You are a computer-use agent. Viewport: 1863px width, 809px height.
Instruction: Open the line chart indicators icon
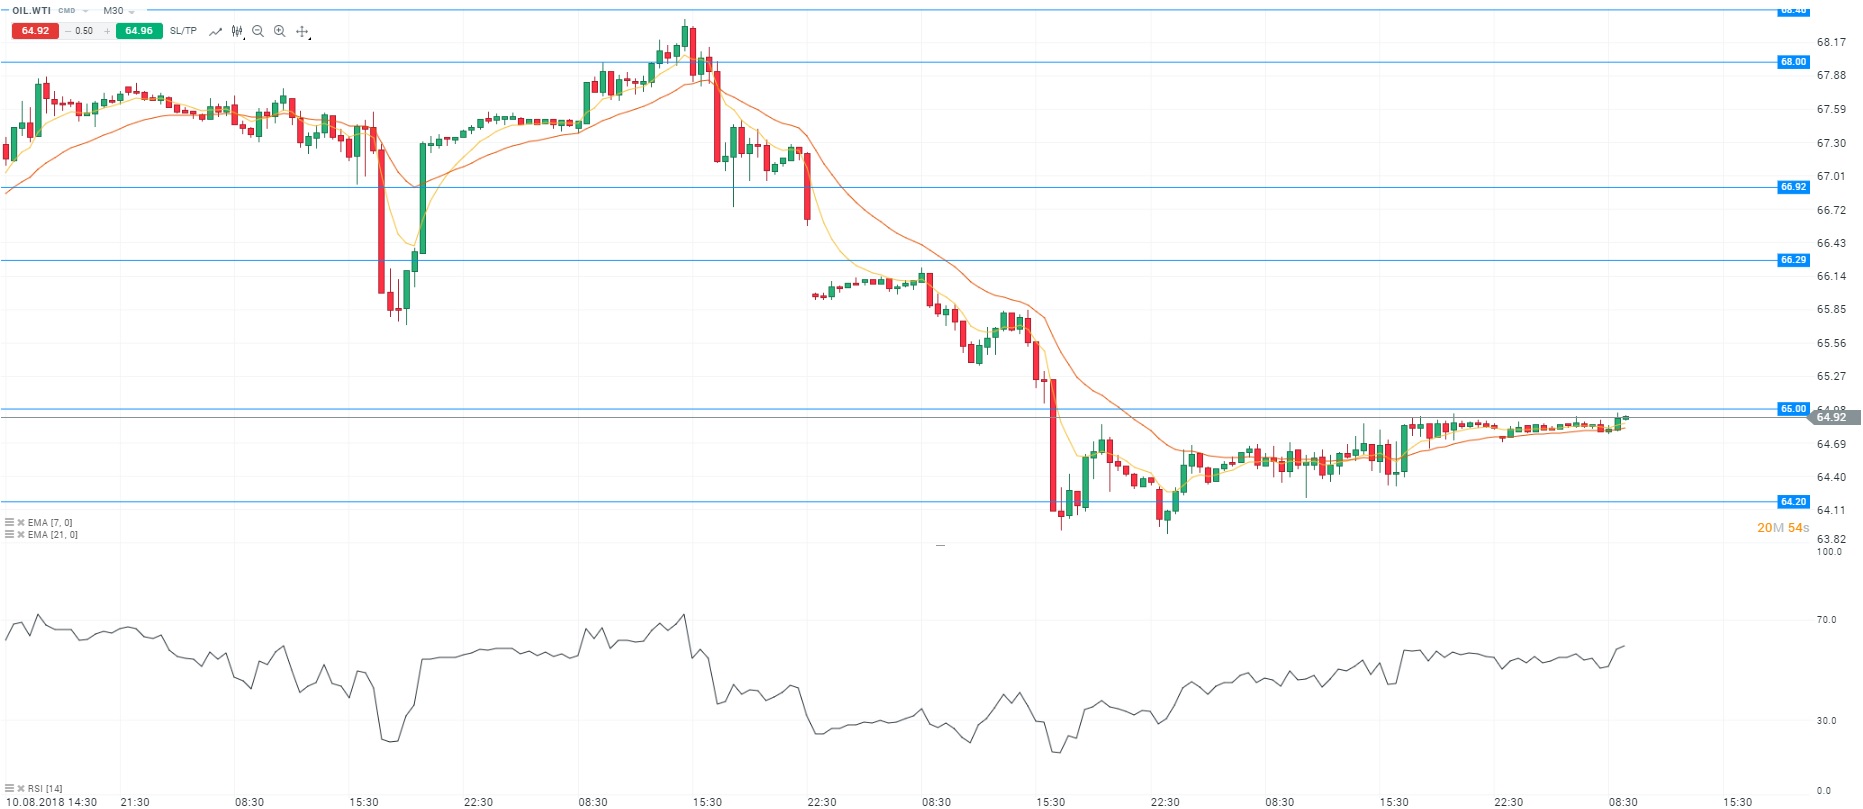(x=215, y=31)
